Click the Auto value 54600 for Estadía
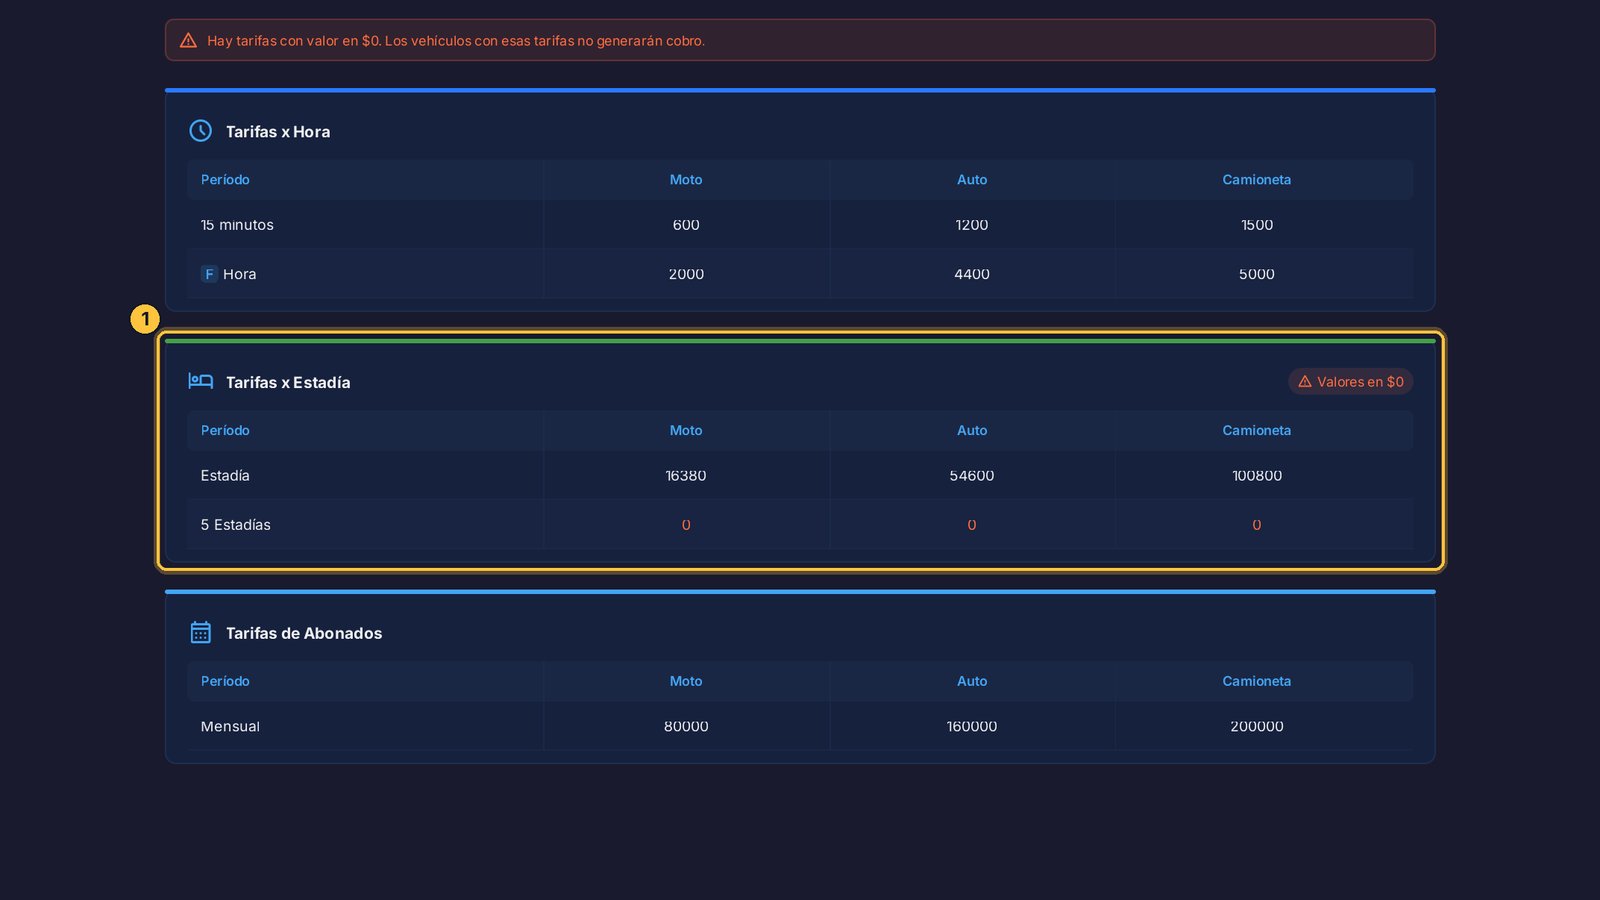Screen dimensions: 1600x900 972,476
